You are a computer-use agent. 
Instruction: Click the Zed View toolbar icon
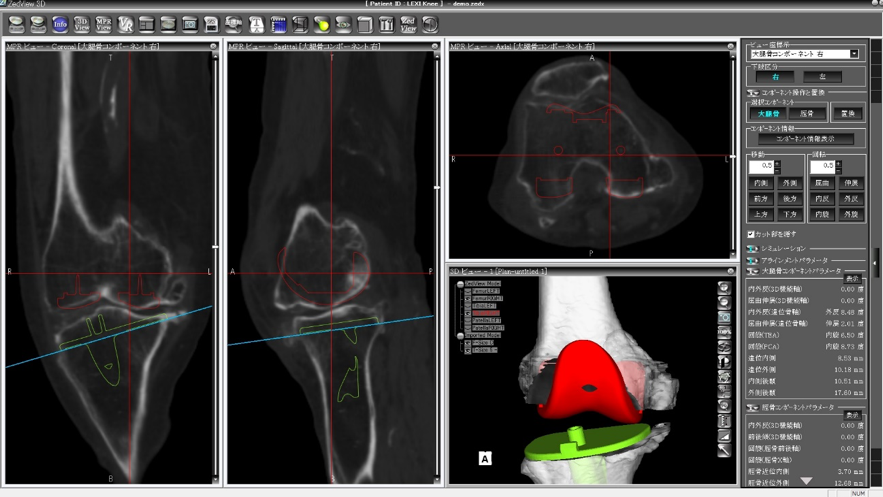408,24
